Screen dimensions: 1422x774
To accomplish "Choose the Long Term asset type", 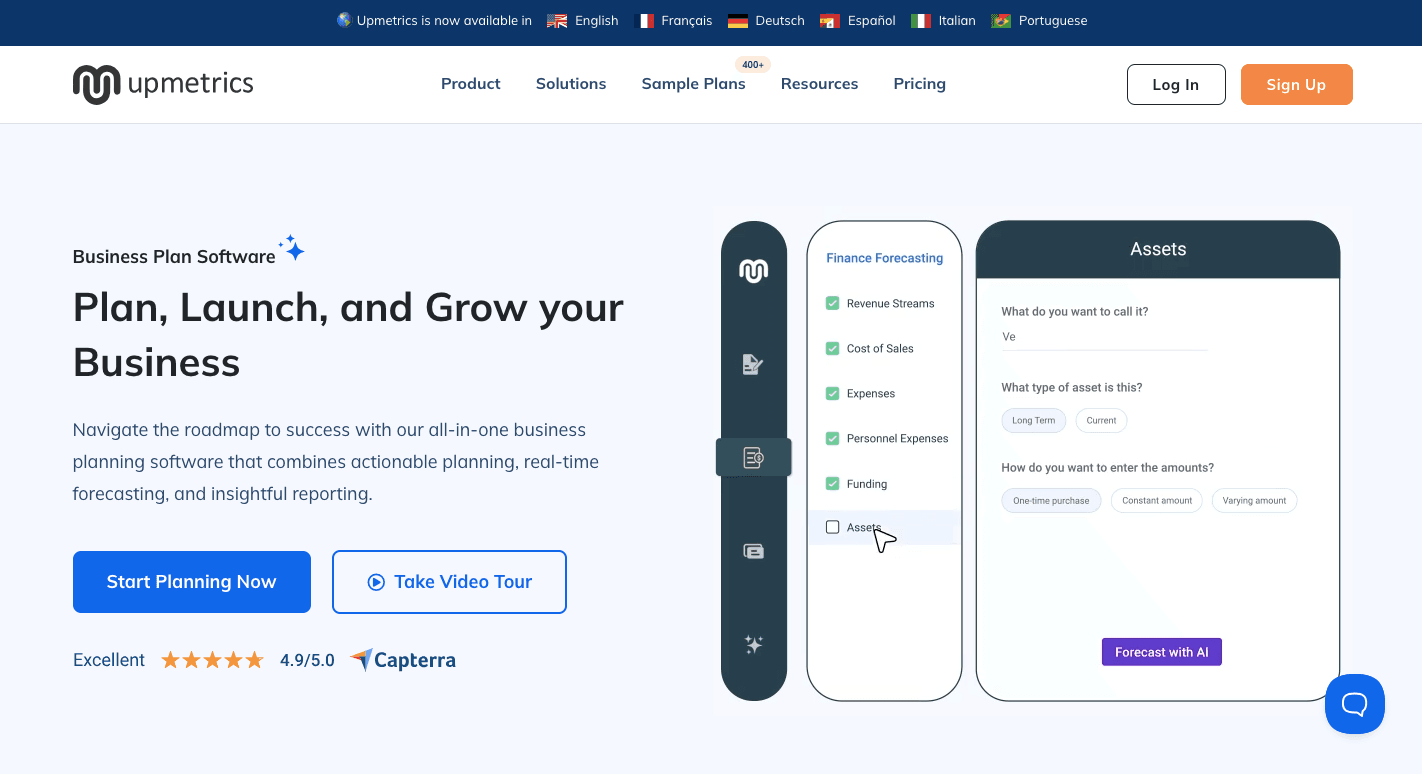I will 1033,420.
